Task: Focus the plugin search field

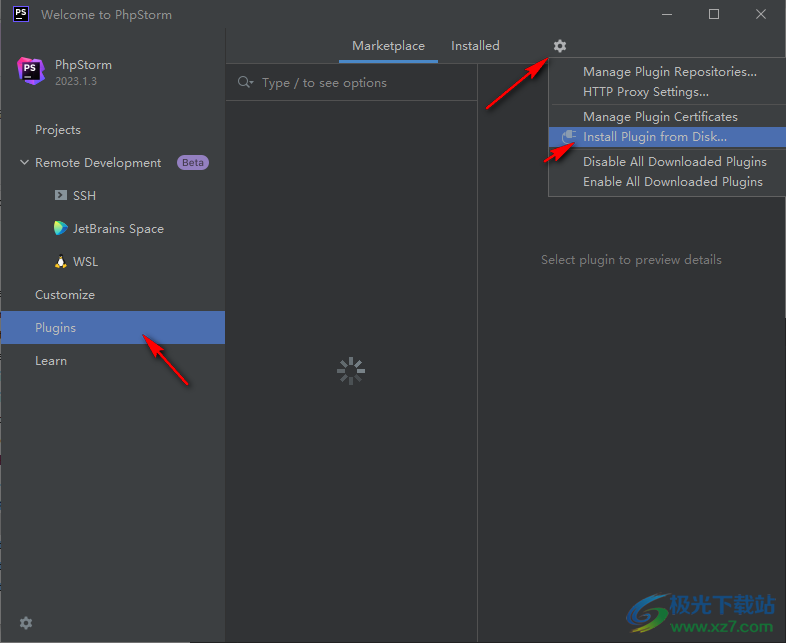Action: 351,82
